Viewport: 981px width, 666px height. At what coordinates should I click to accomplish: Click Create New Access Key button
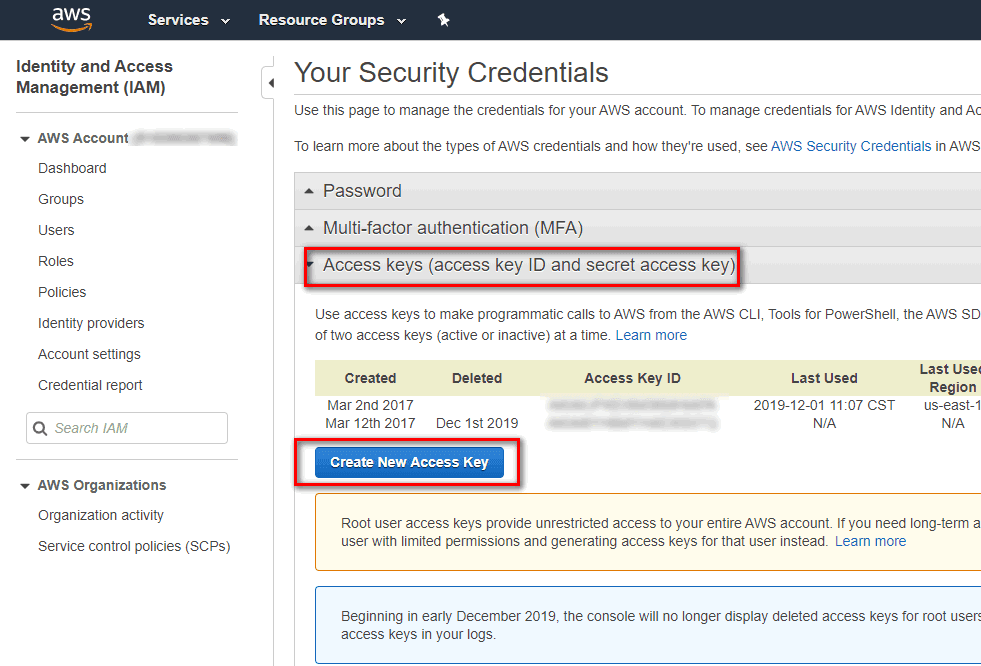coord(409,463)
